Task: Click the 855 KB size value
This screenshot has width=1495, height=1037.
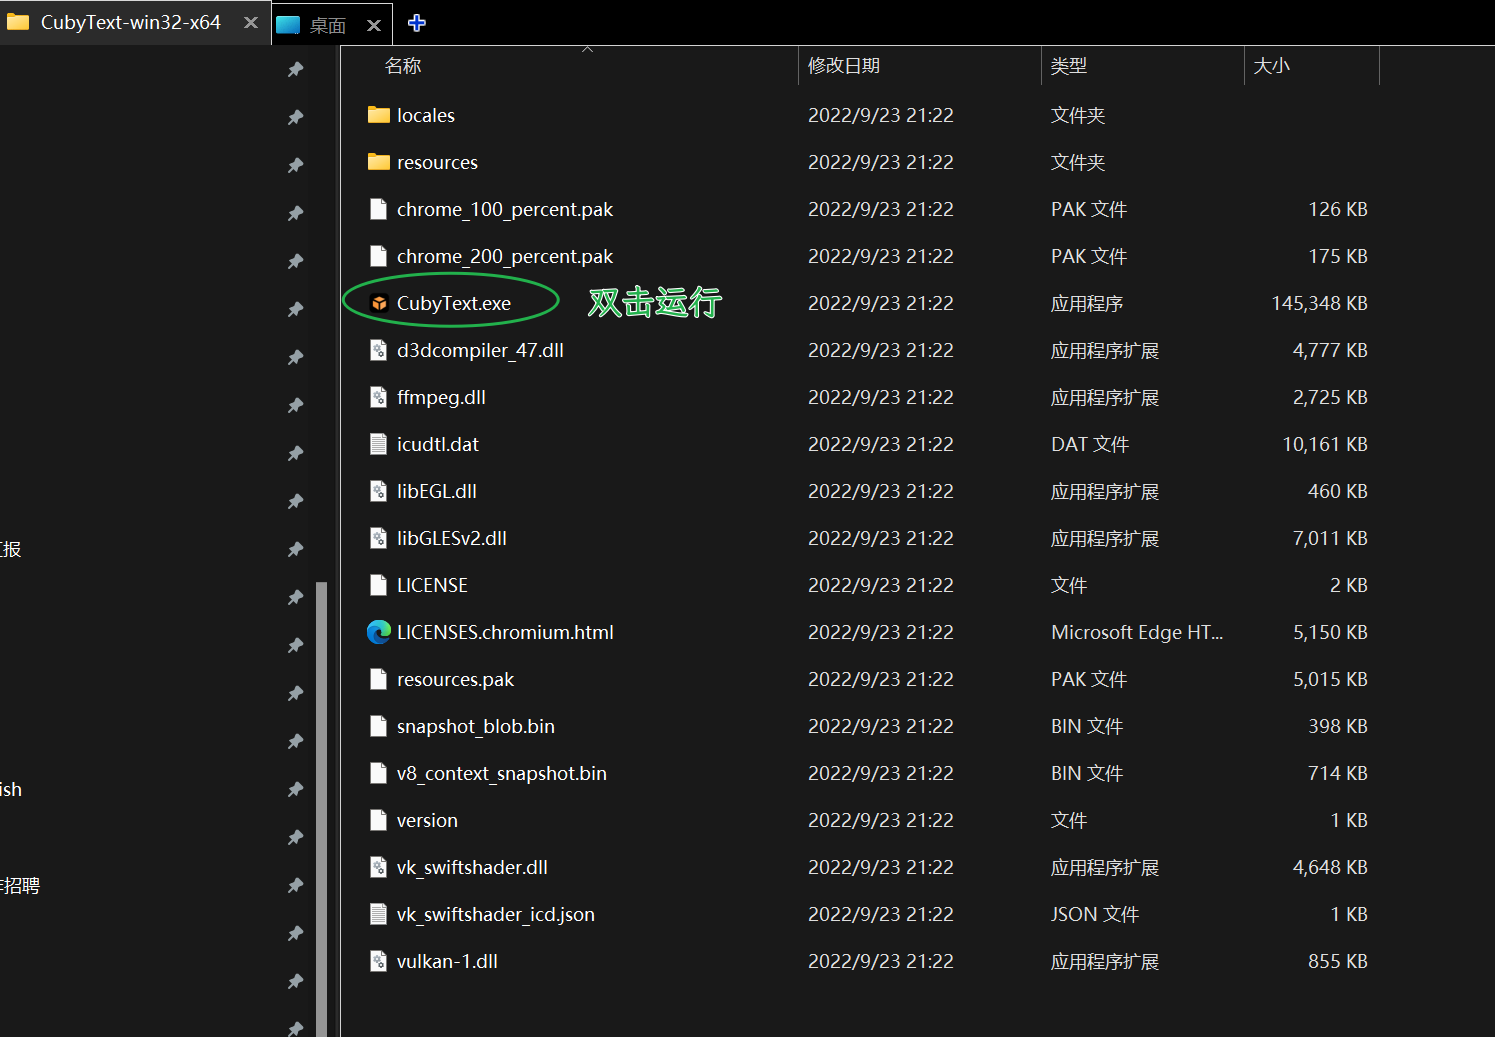Action: [1338, 961]
